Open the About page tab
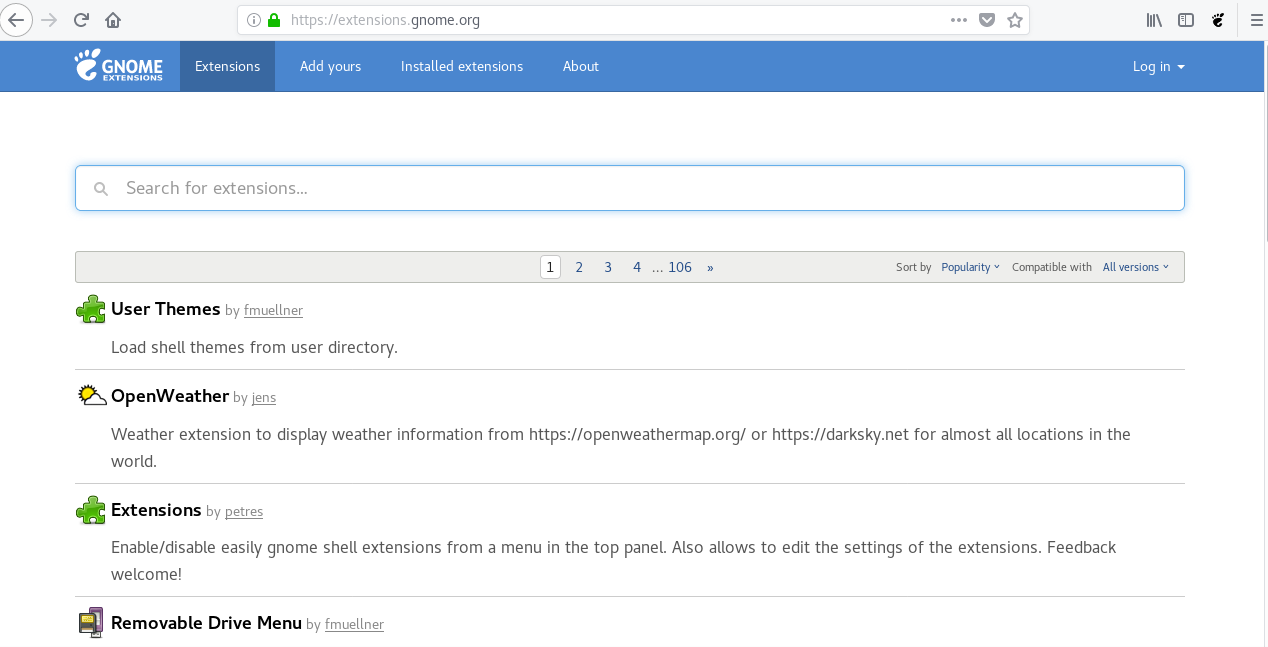The height and width of the screenshot is (647, 1268). 580,66
